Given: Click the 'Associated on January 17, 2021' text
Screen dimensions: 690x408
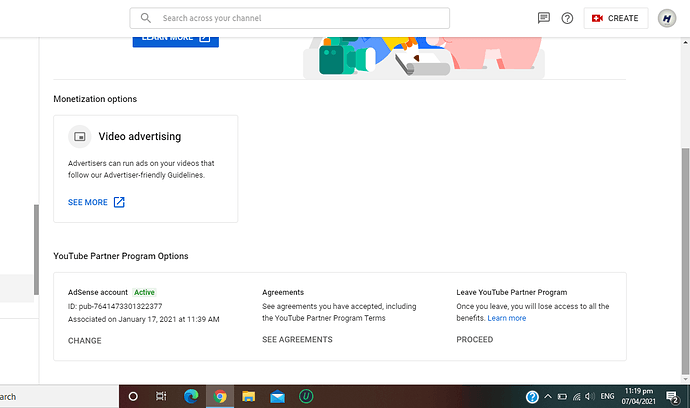Looking at the screenshot, I should pos(143,319).
